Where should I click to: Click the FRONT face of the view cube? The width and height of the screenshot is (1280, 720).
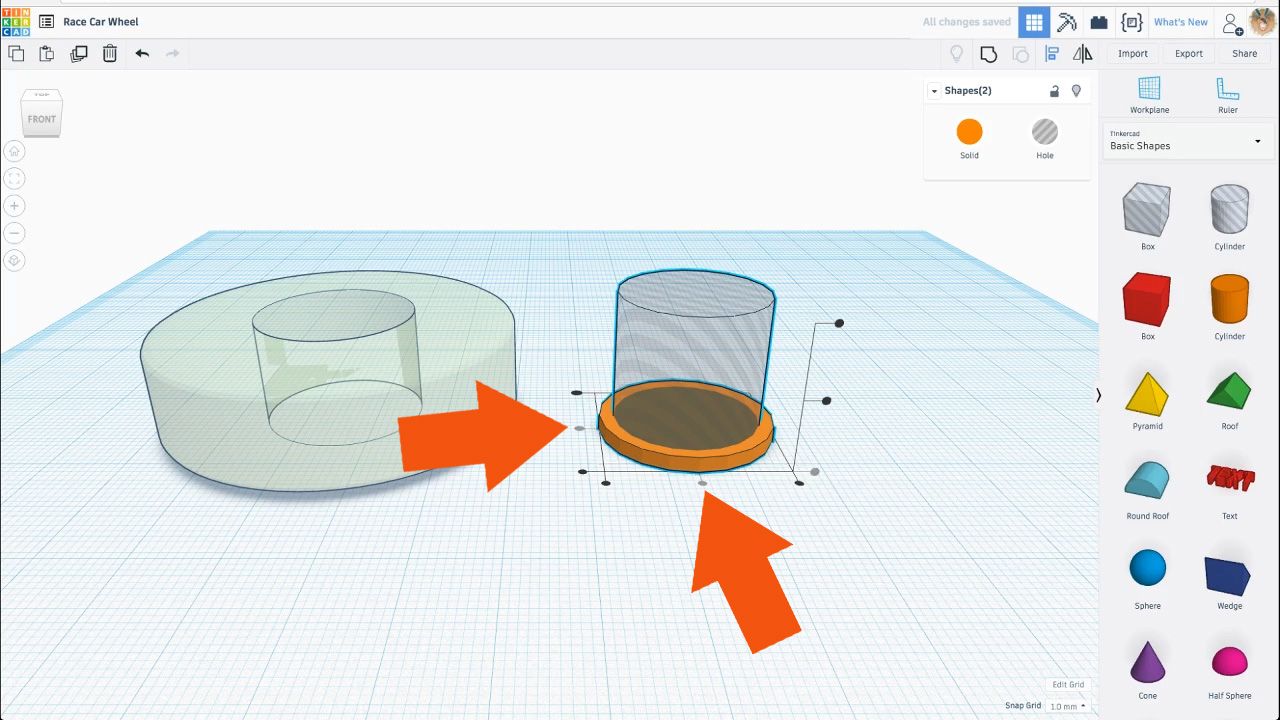point(42,120)
